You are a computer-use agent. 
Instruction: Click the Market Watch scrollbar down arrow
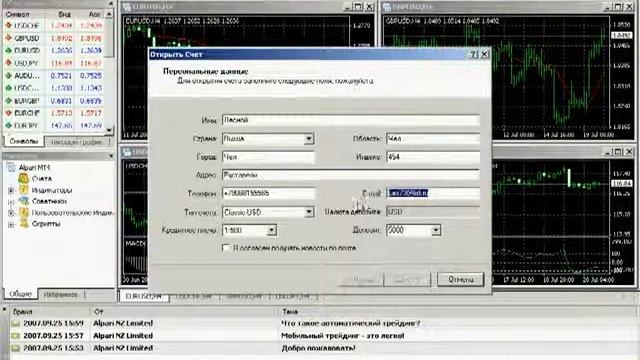109,130
